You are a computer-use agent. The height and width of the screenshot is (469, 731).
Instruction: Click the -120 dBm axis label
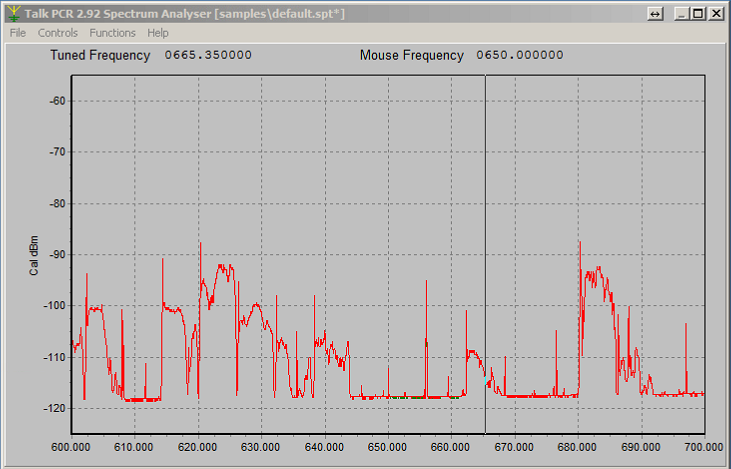(x=55, y=408)
